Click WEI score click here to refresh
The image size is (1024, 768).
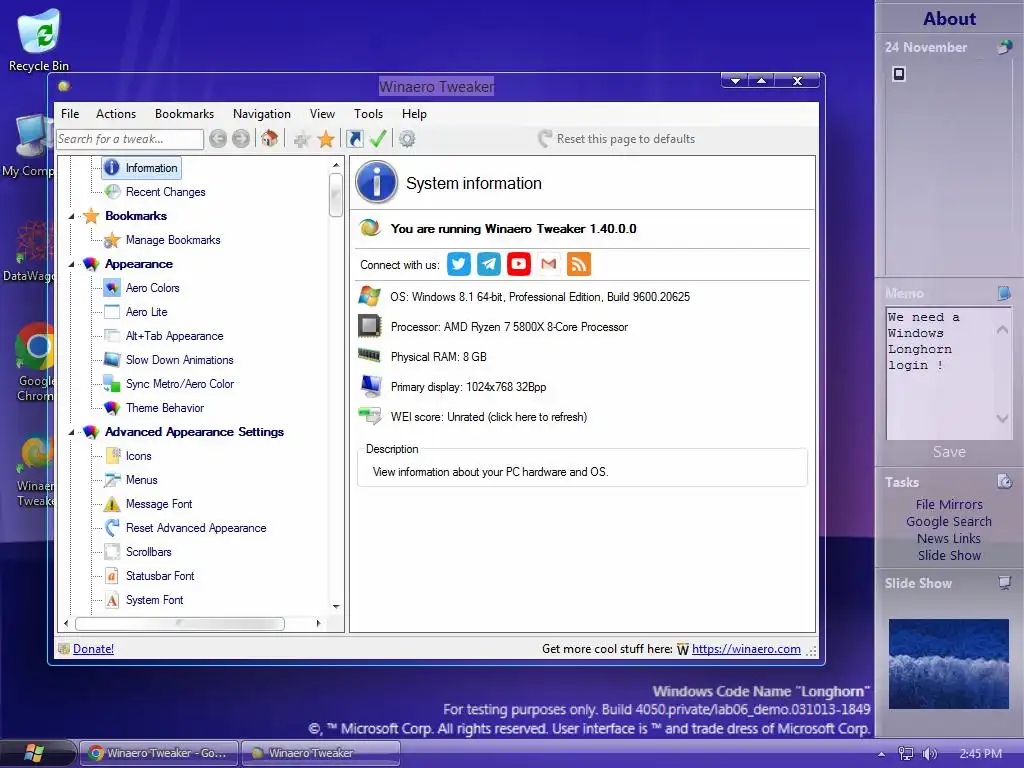tap(488, 417)
